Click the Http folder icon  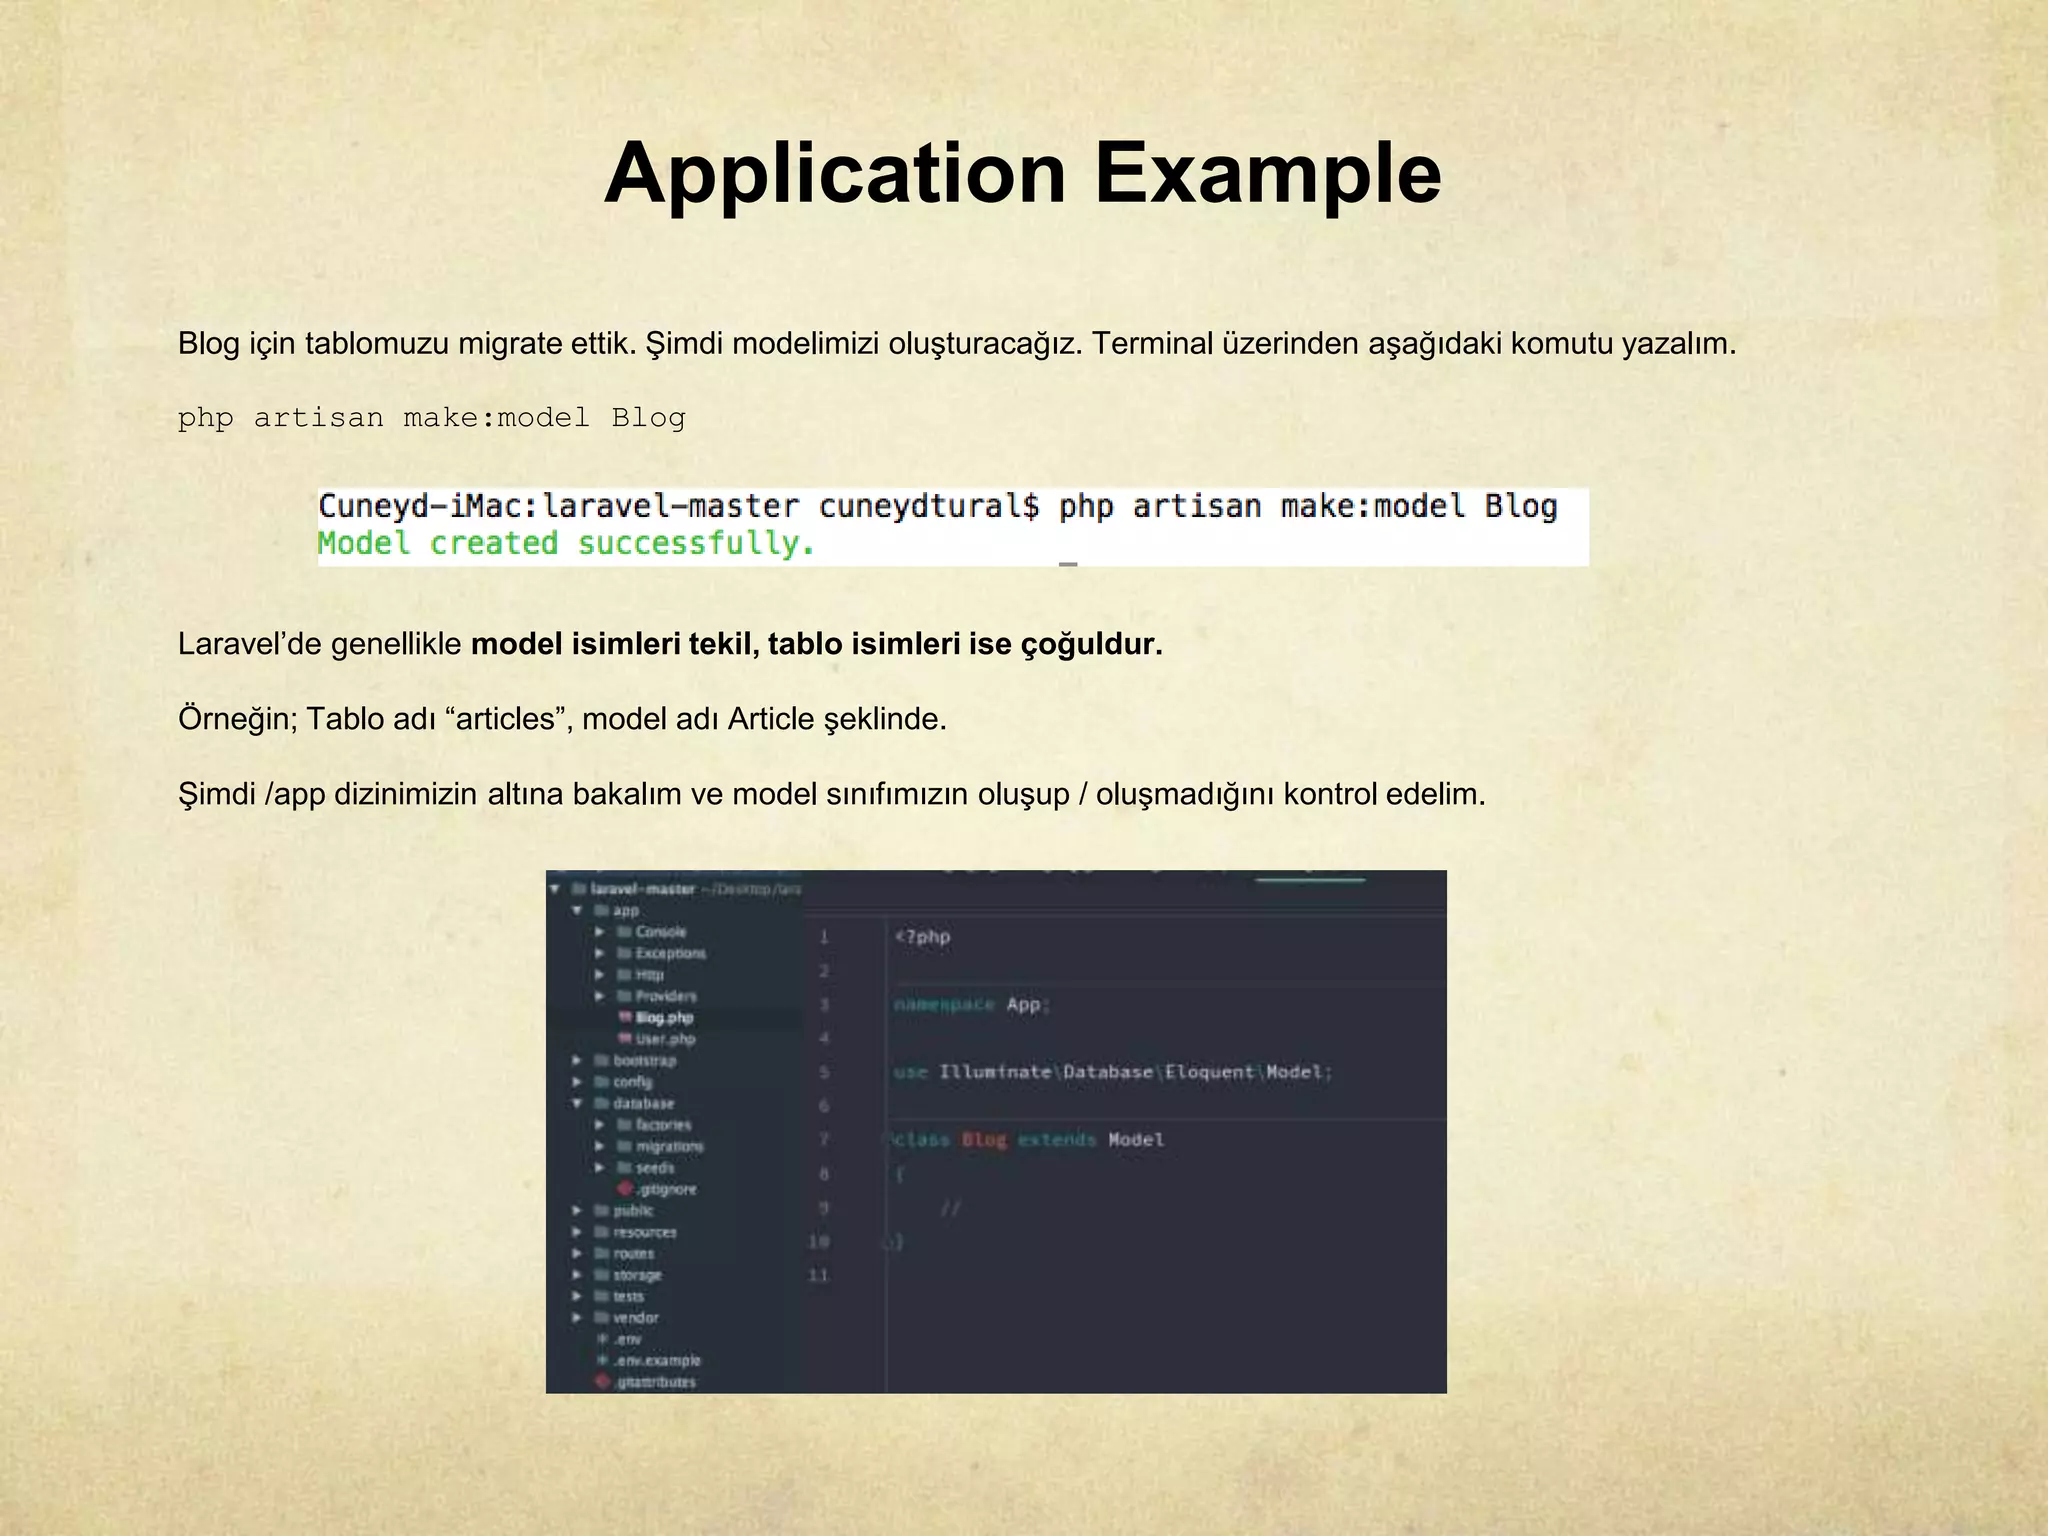click(x=624, y=975)
